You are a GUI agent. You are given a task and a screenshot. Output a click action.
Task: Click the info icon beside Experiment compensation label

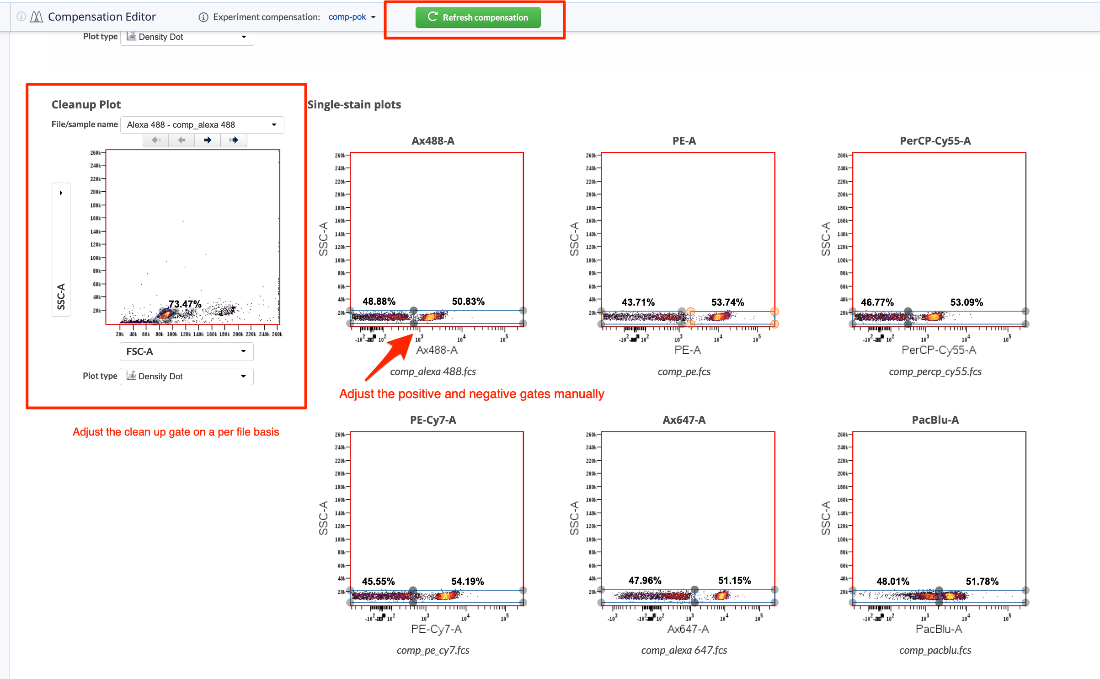[204, 17]
